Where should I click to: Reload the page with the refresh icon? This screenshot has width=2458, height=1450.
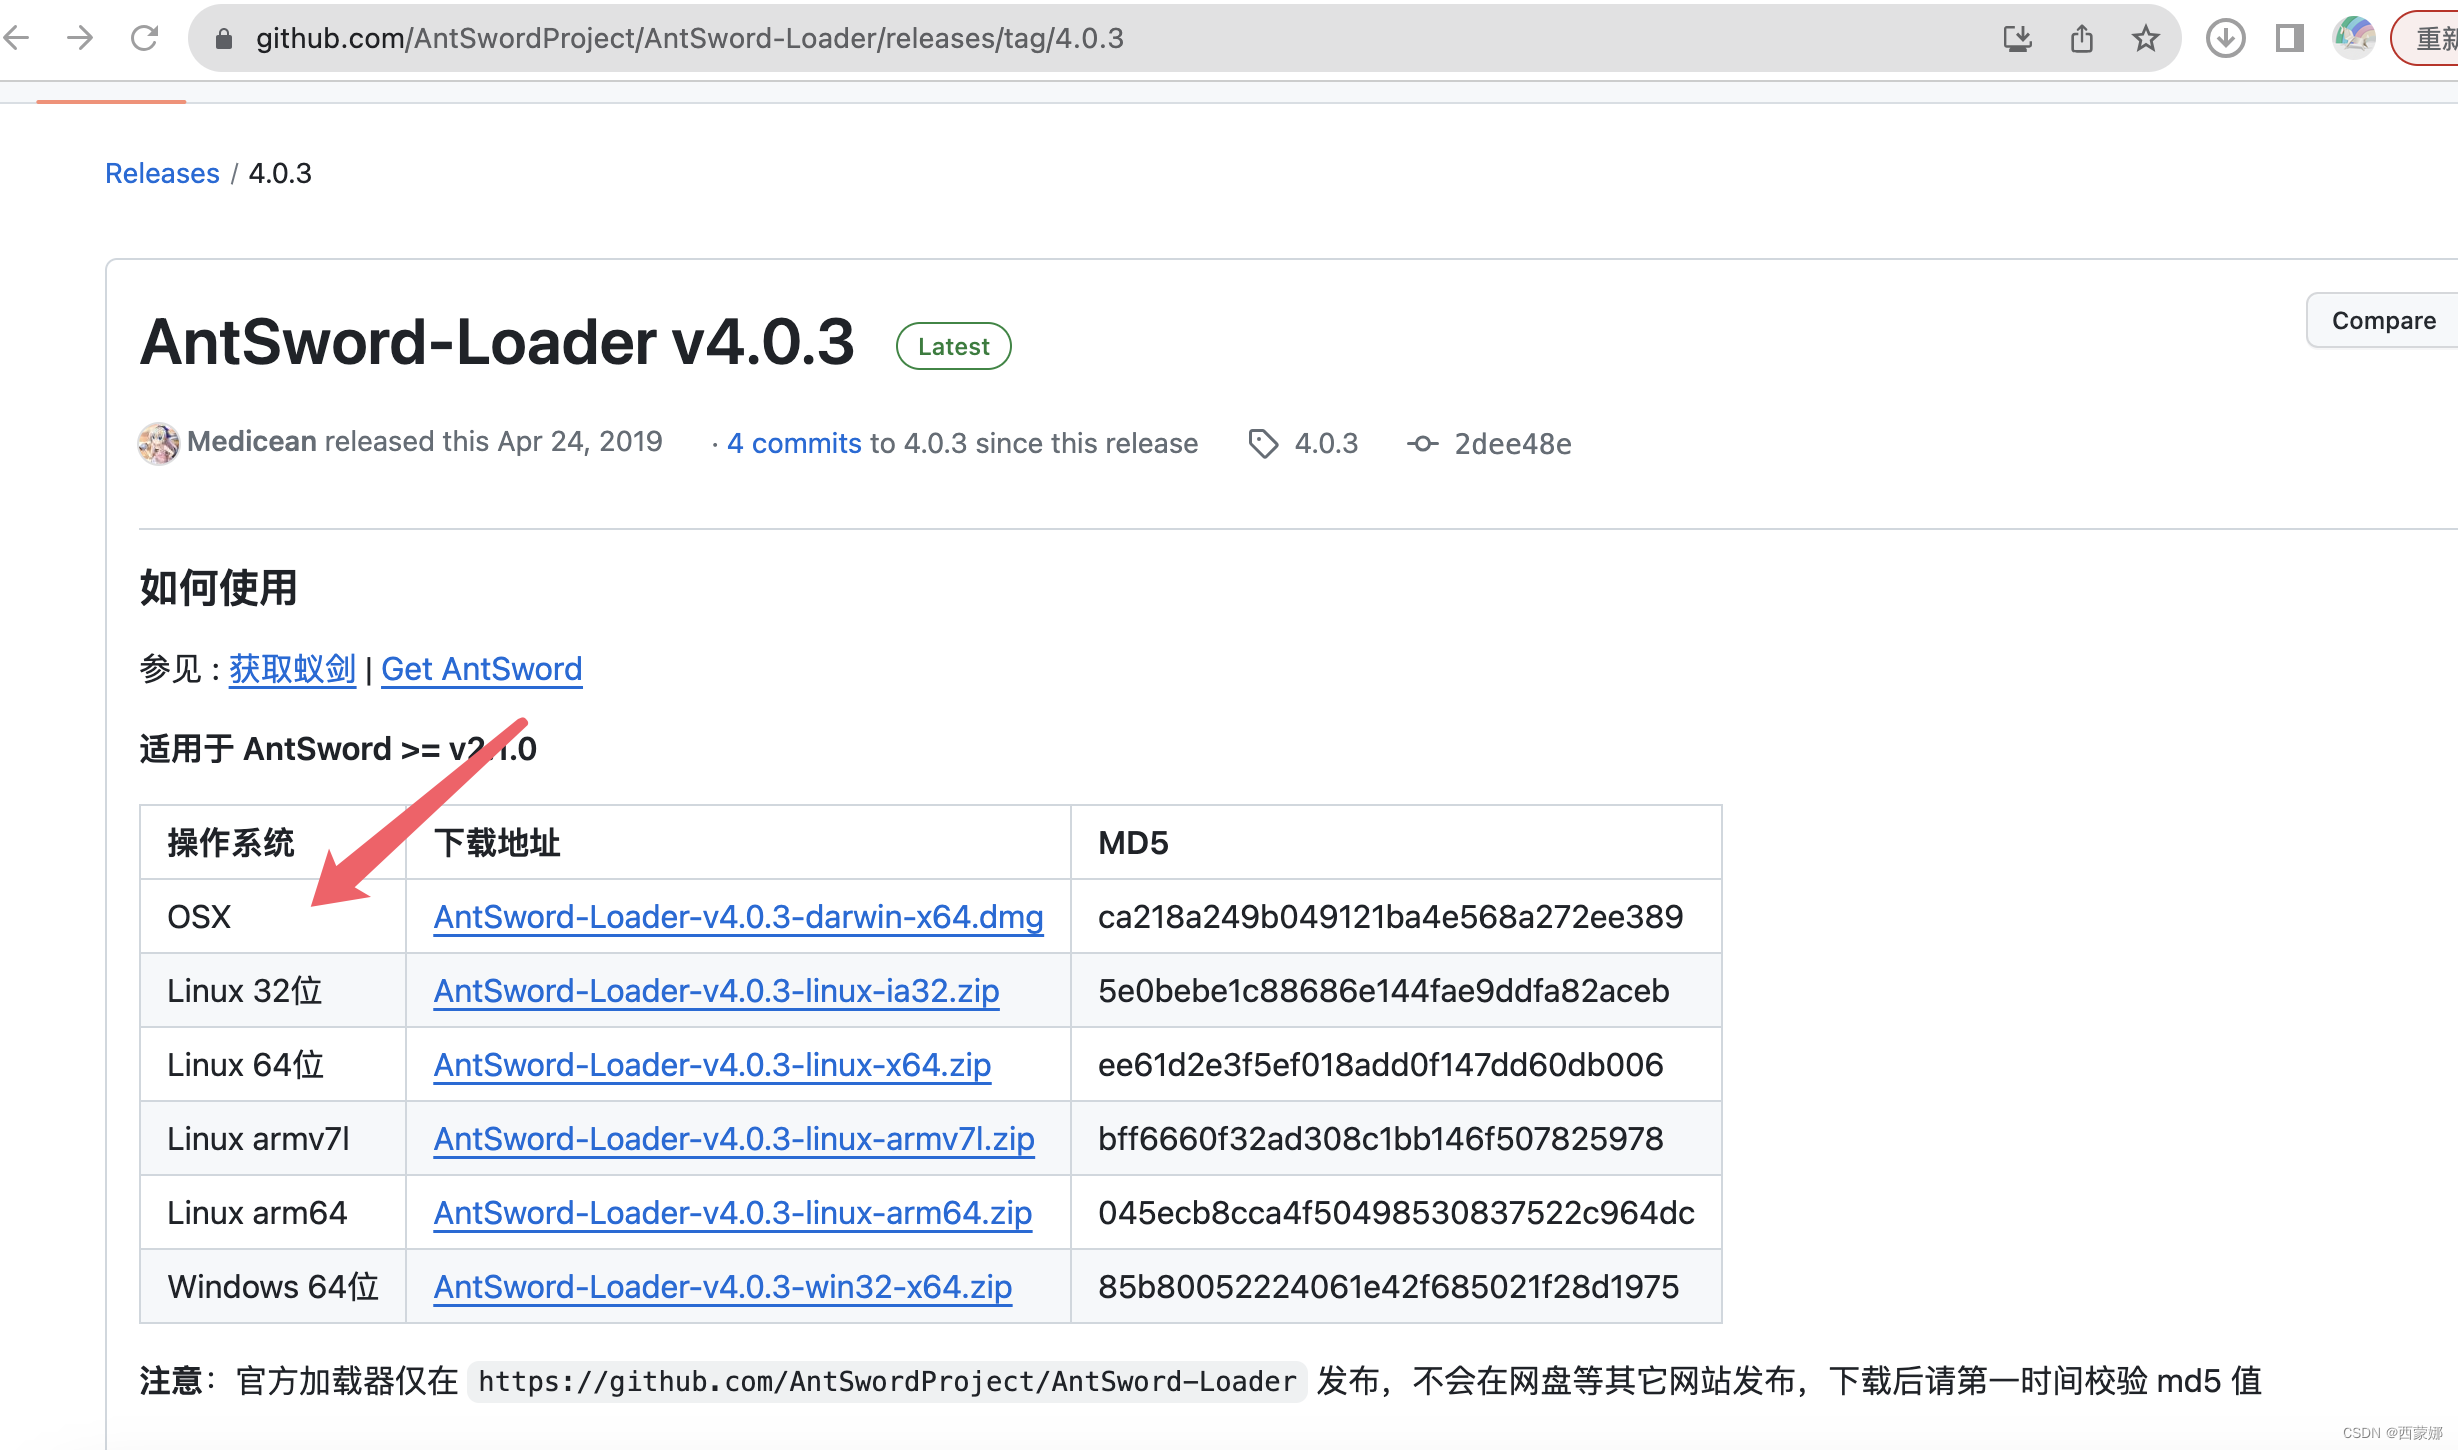coord(145,39)
